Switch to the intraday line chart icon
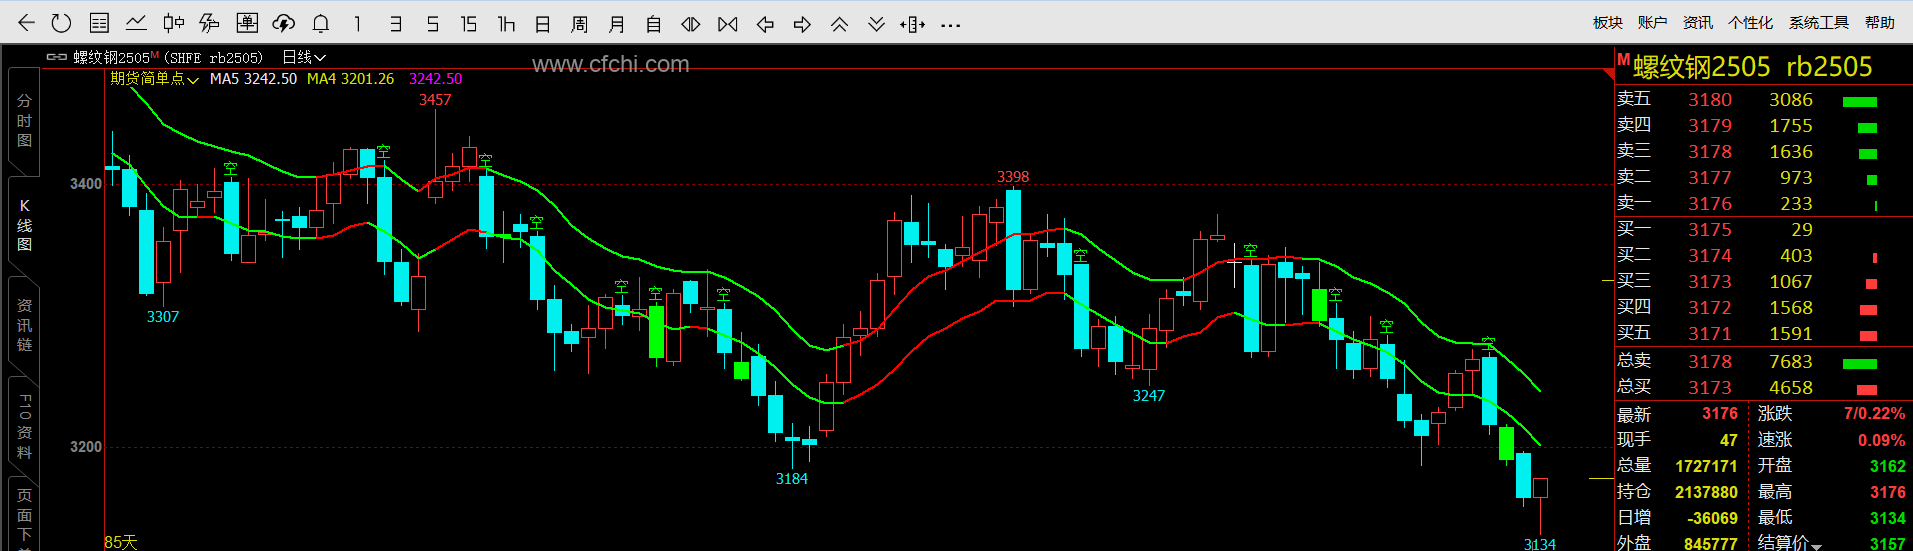Image resolution: width=1913 pixels, height=551 pixels. pos(136,23)
